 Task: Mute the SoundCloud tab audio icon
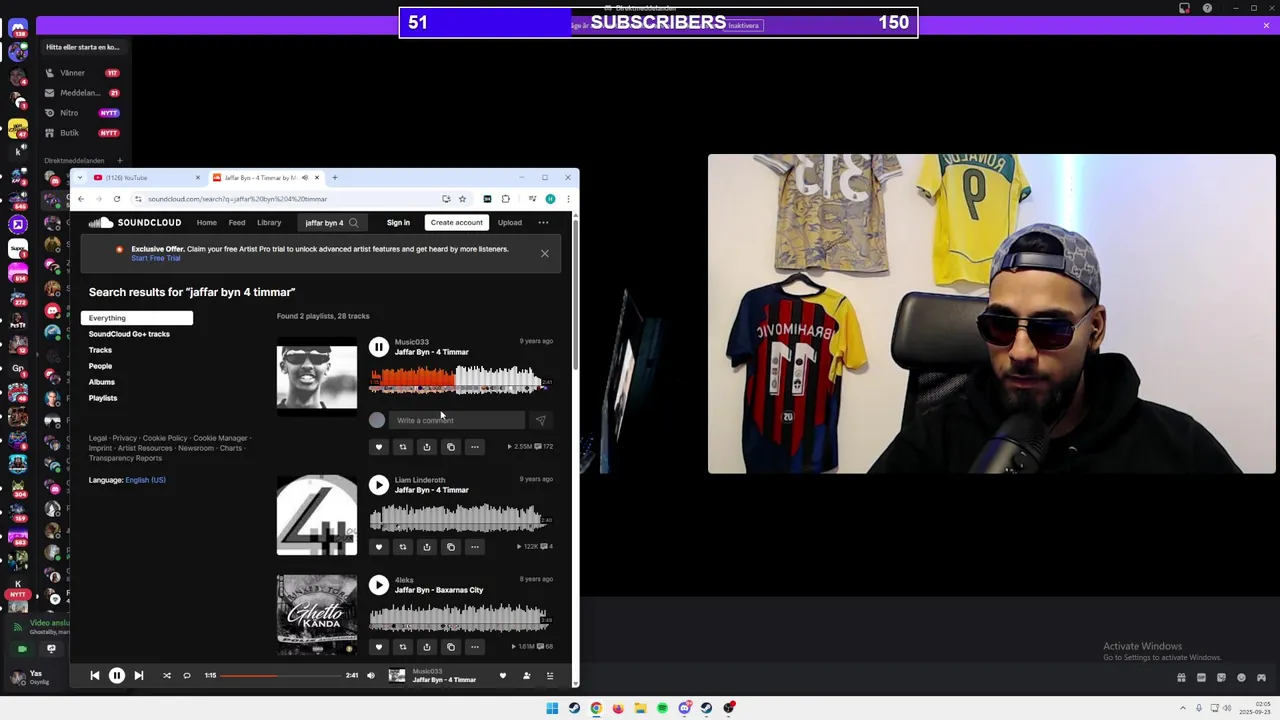[305, 178]
